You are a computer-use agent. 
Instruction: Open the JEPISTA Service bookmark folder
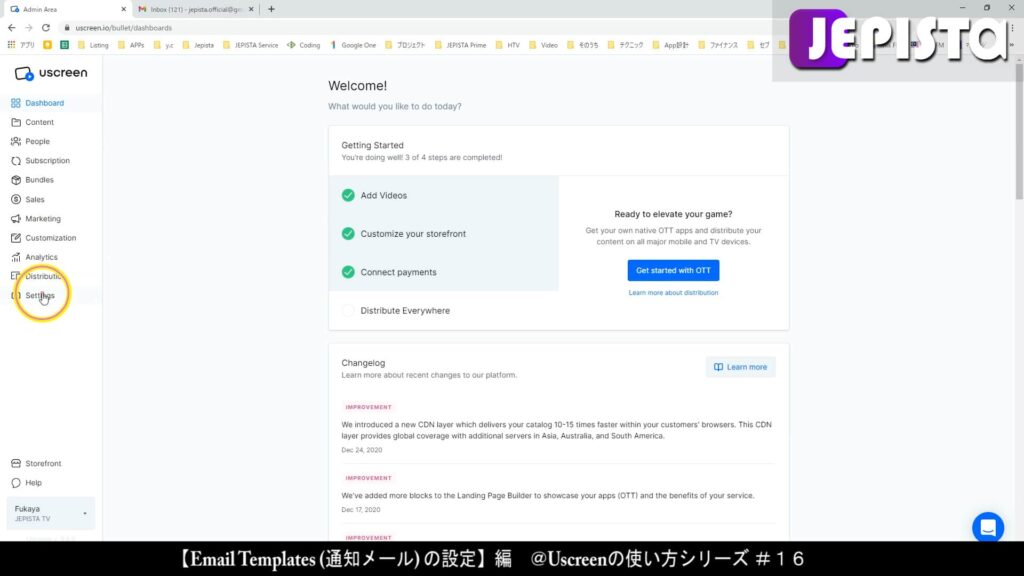click(250, 45)
